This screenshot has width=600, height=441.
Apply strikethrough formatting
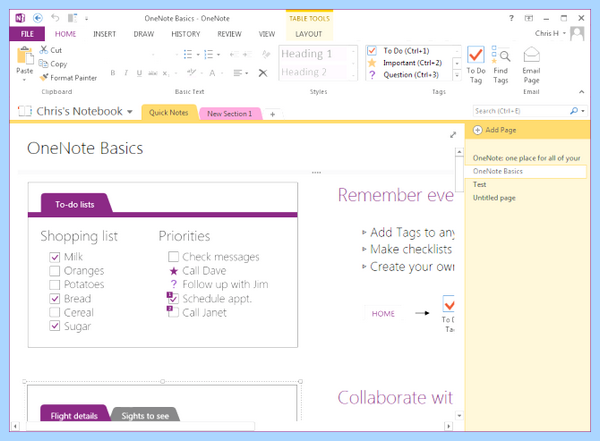153,73
